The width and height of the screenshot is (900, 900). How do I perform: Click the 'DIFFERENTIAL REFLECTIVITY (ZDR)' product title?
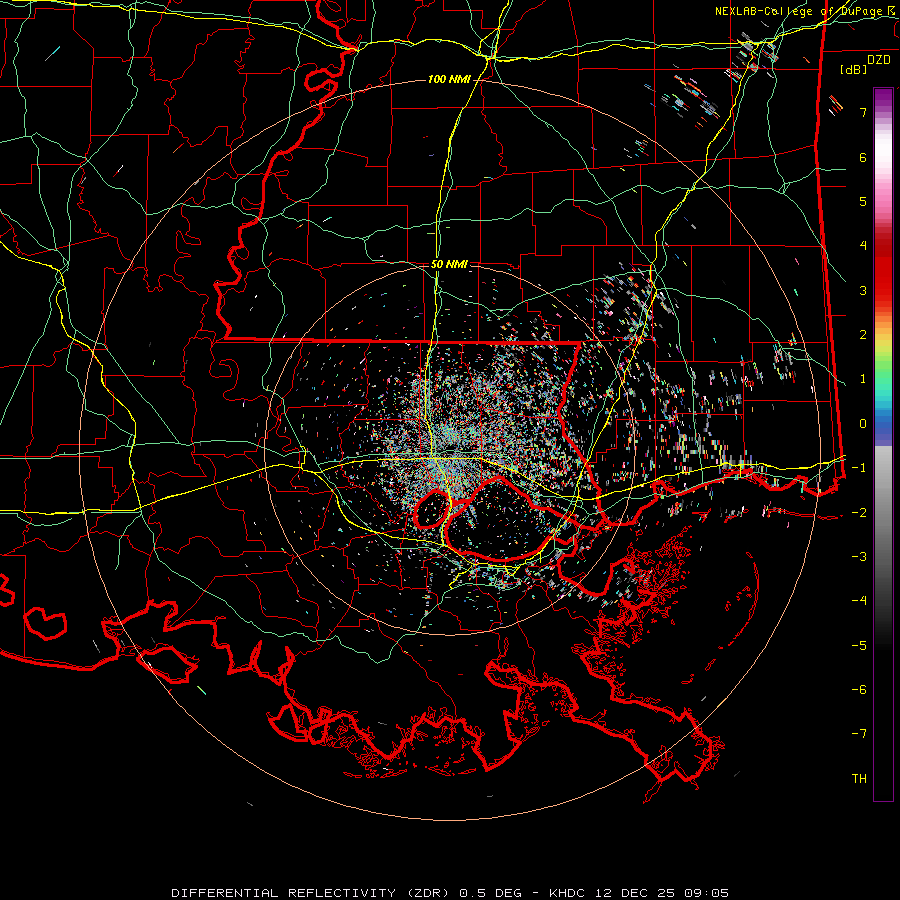[x=312, y=893]
